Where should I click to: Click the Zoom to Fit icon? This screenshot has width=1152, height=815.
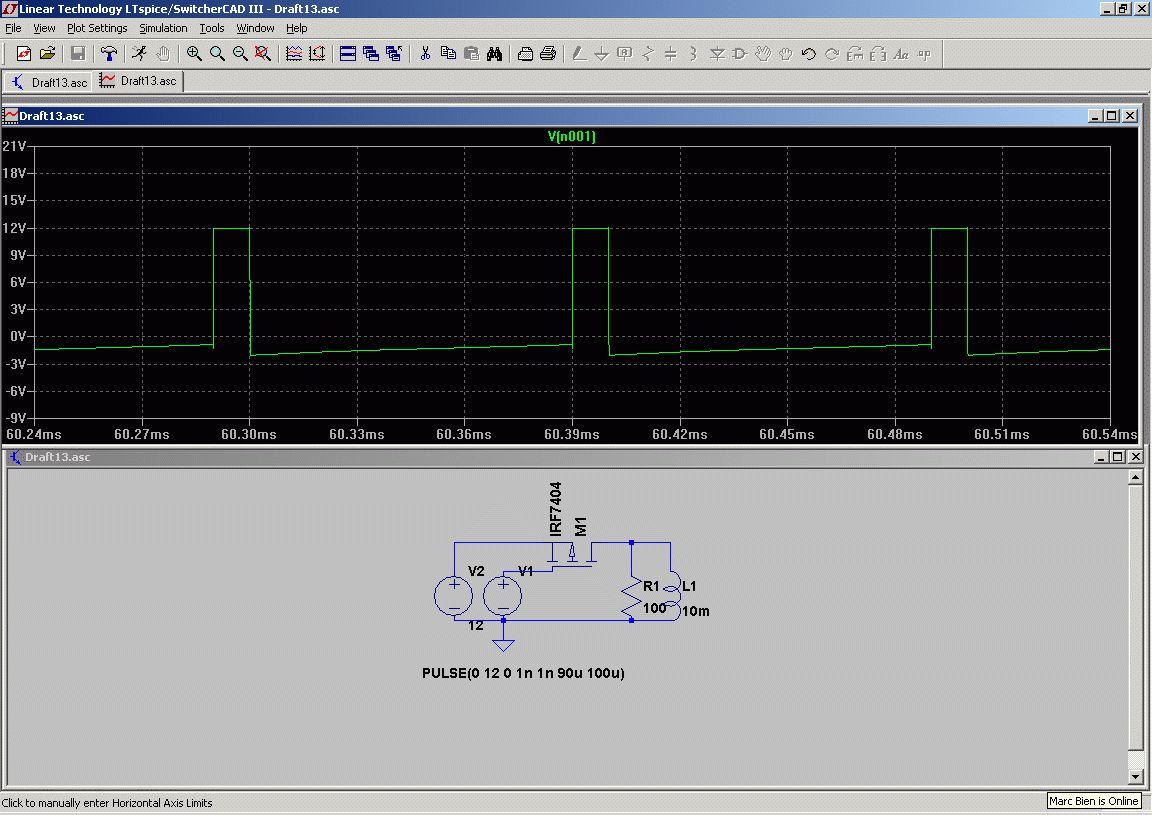pyautogui.click(x=263, y=54)
